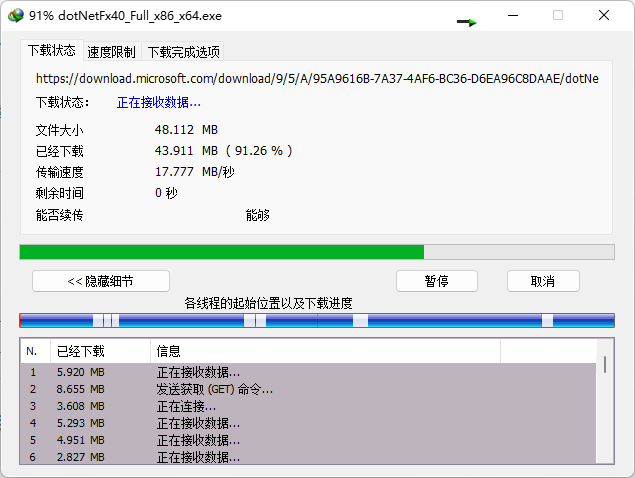The width and height of the screenshot is (635, 478).
Task: Close the download window
Action: [604, 15]
